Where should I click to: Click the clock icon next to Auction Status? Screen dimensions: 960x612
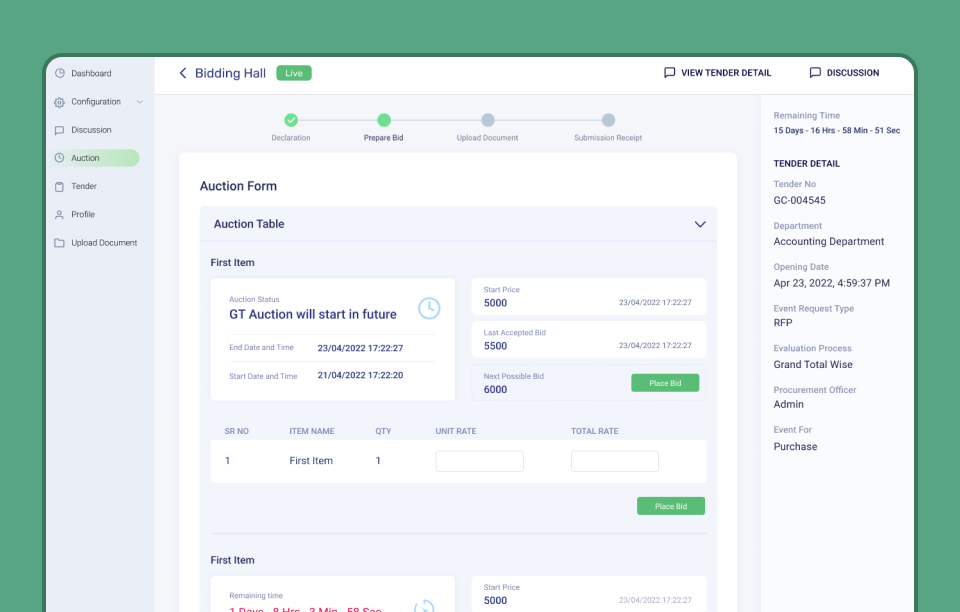pyautogui.click(x=429, y=308)
